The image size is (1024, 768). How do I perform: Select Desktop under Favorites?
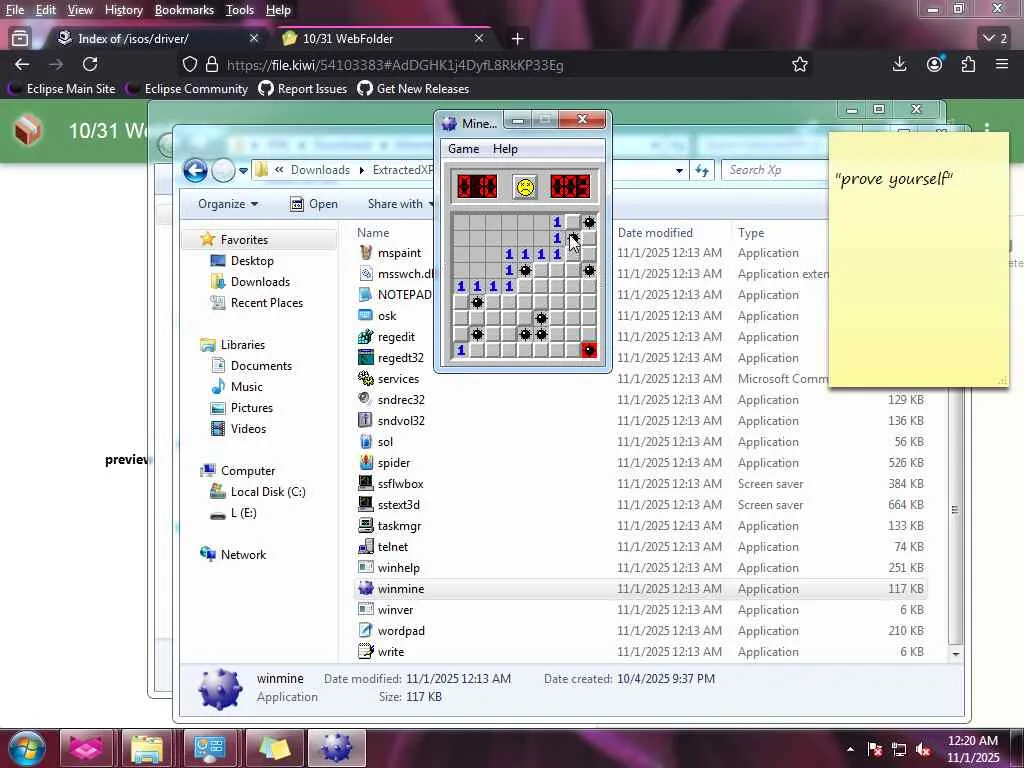[x=252, y=261]
